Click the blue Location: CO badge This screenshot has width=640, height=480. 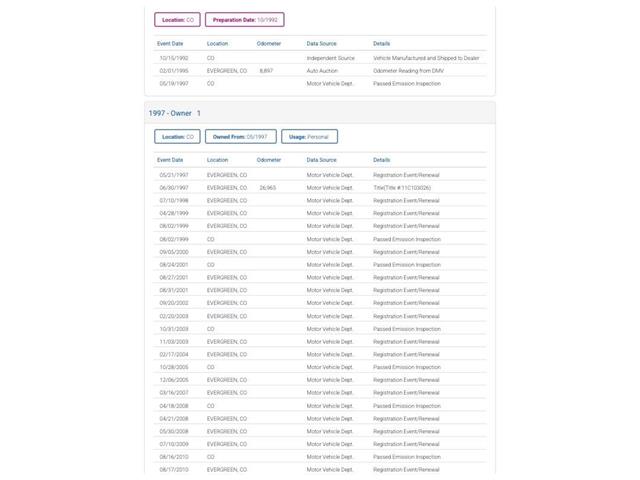[x=177, y=136]
